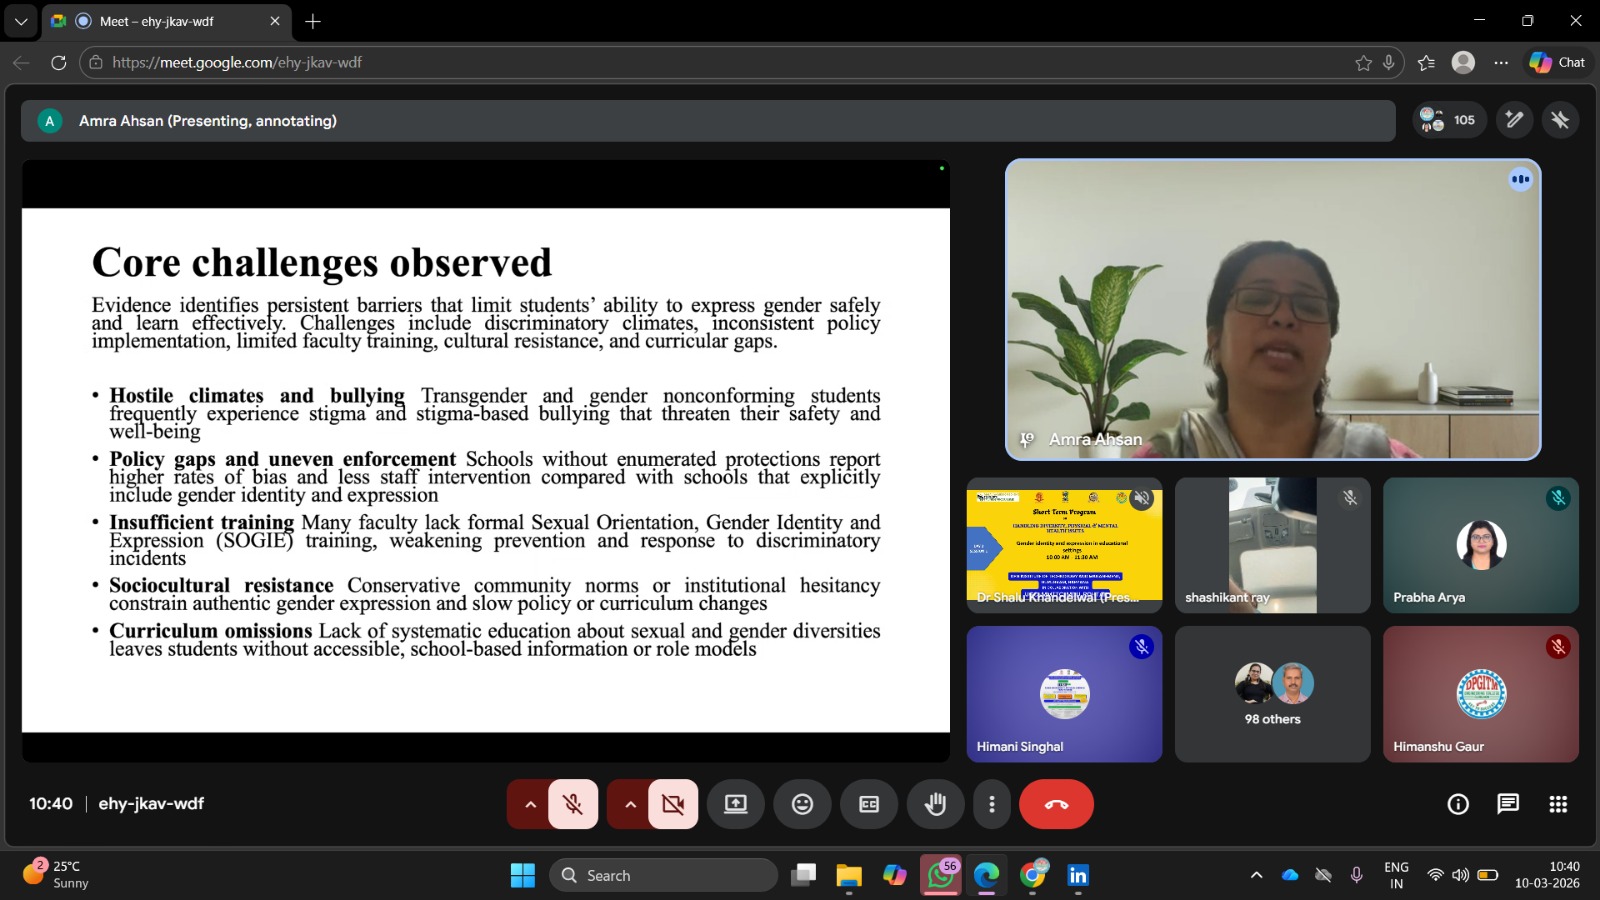The height and width of the screenshot is (900, 1600).
Task: Open the meeting details info icon
Action: pos(1458,804)
